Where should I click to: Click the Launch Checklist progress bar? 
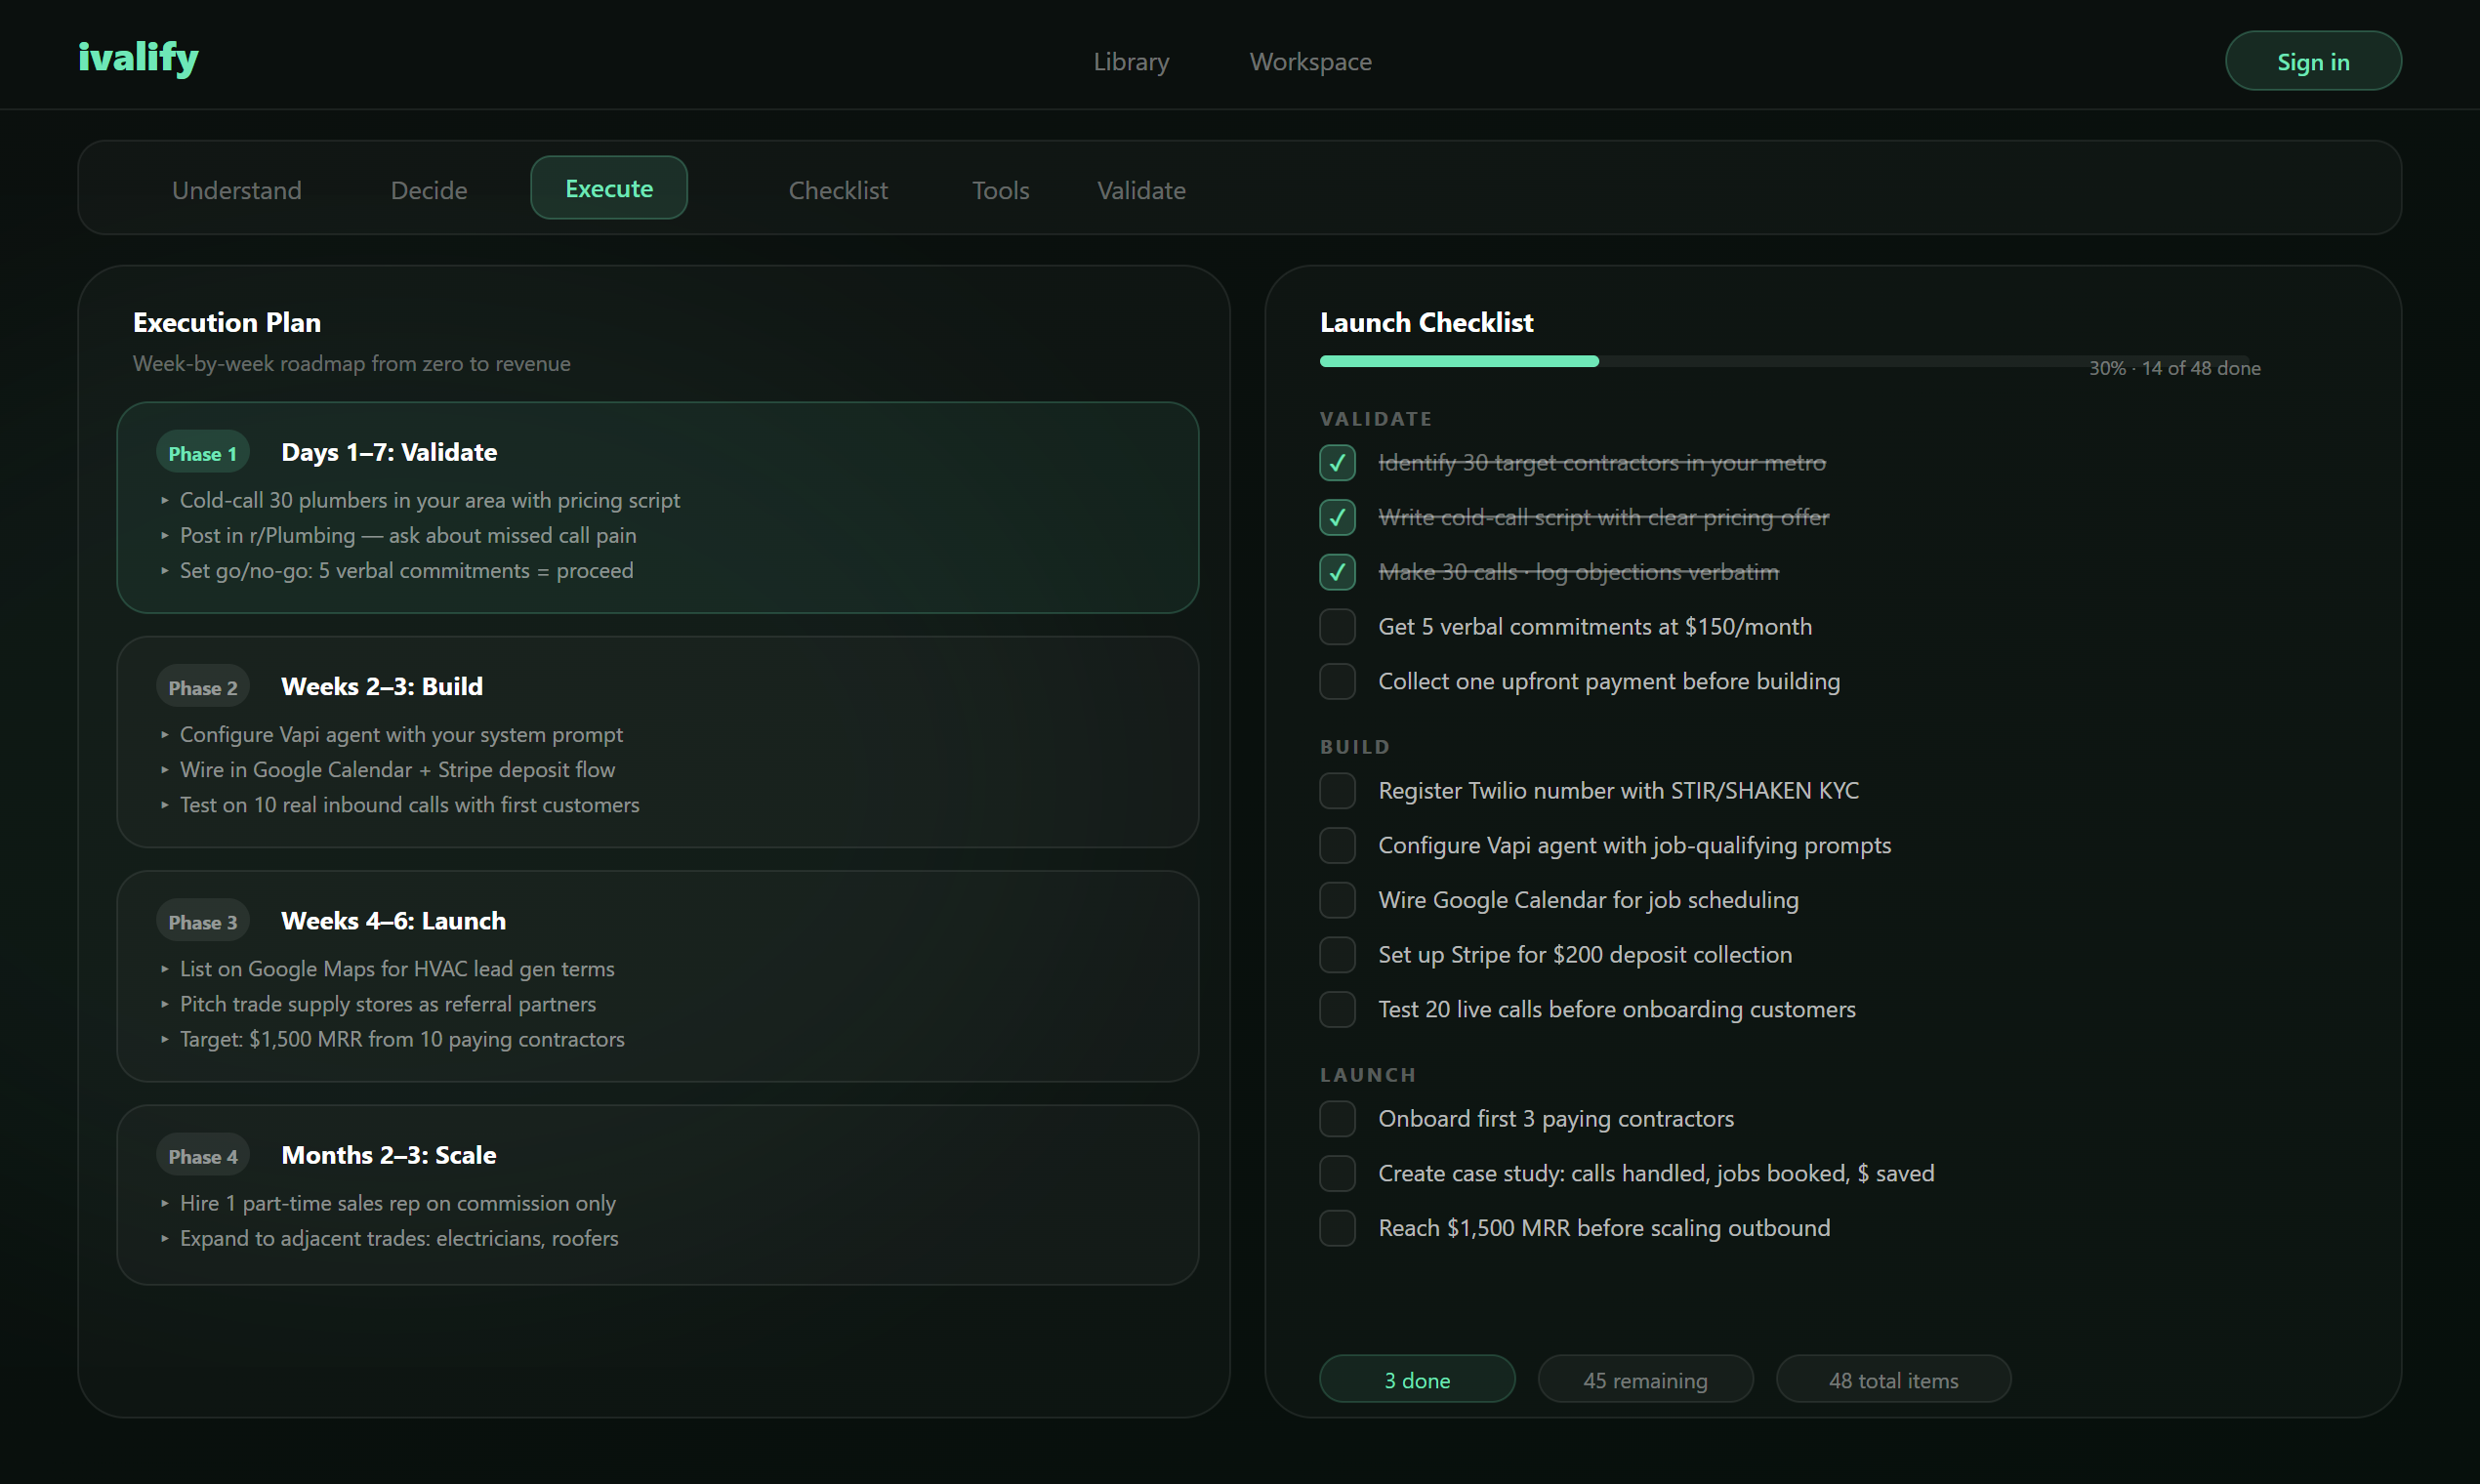(1784, 361)
